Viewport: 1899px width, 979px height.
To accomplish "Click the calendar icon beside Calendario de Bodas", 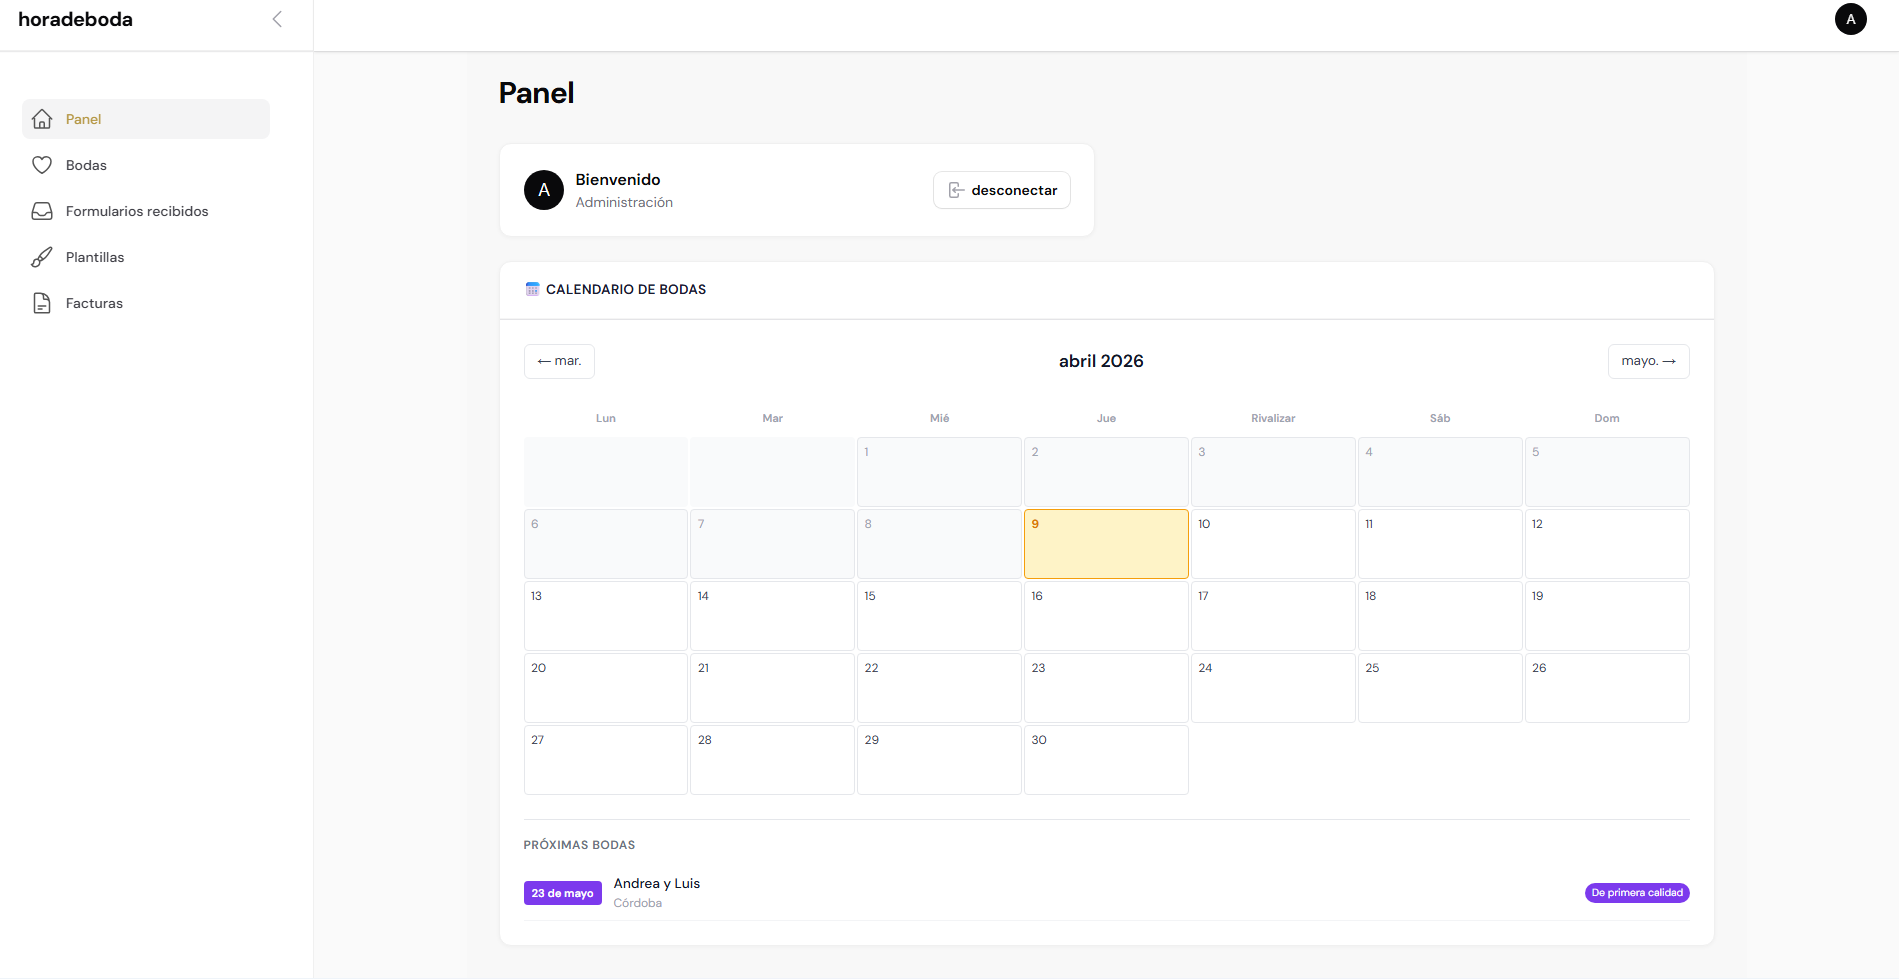I will [x=532, y=289].
